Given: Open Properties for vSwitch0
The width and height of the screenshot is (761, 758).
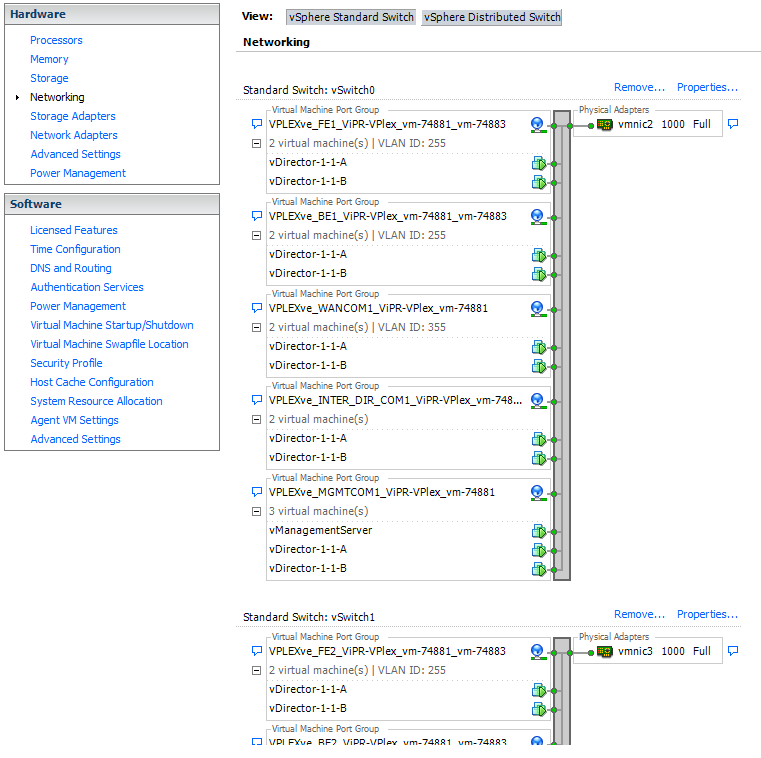Looking at the screenshot, I should click(707, 88).
